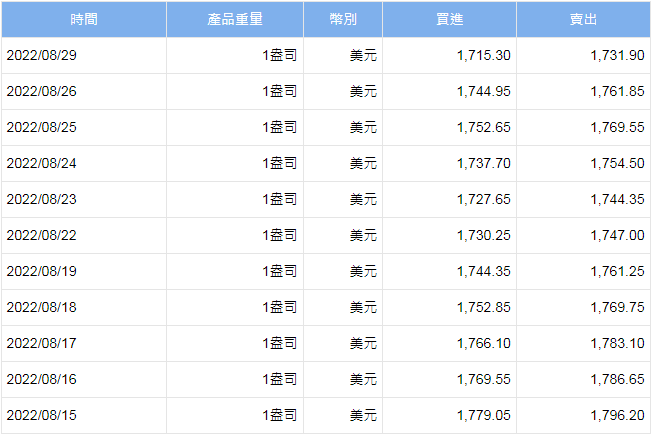Select buy price 1,766.10
The image size is (654, 438).
coord(482,343)
